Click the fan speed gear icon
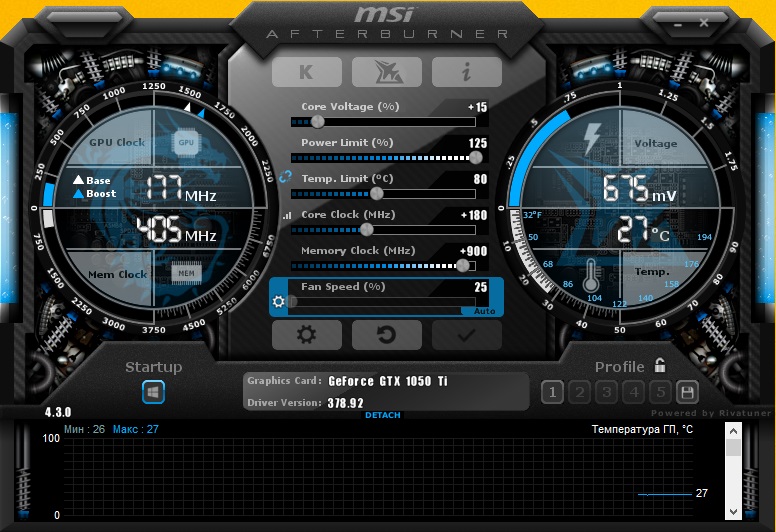 coord(279,301)
